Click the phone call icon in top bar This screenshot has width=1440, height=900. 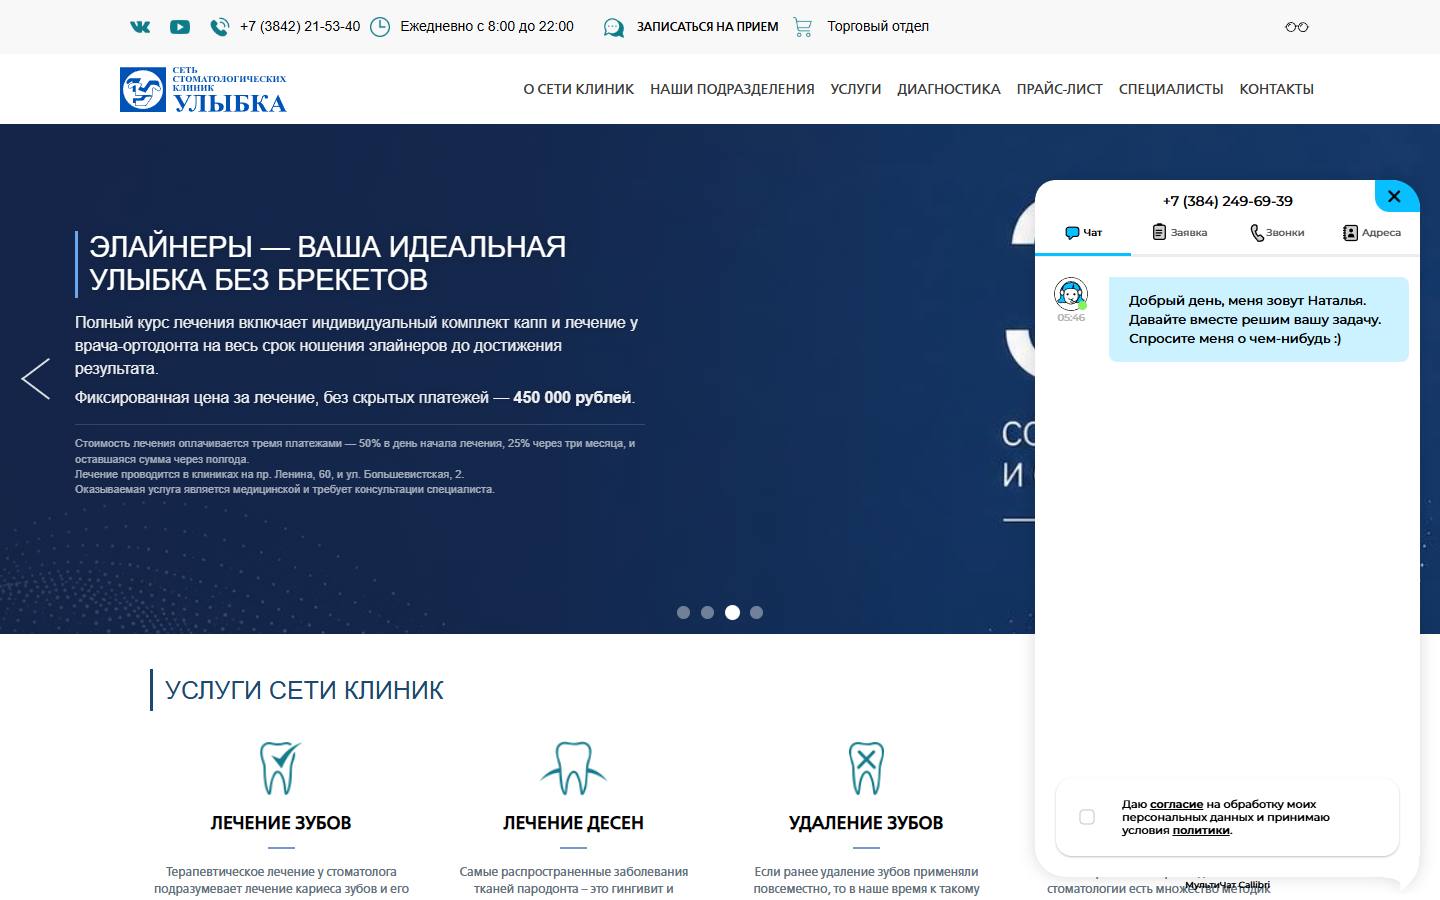[x=219, y=27]
